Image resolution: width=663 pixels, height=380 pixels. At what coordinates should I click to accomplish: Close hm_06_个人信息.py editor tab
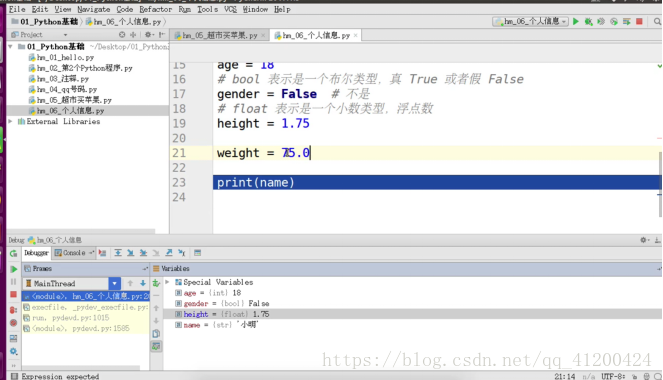[356, 36]
